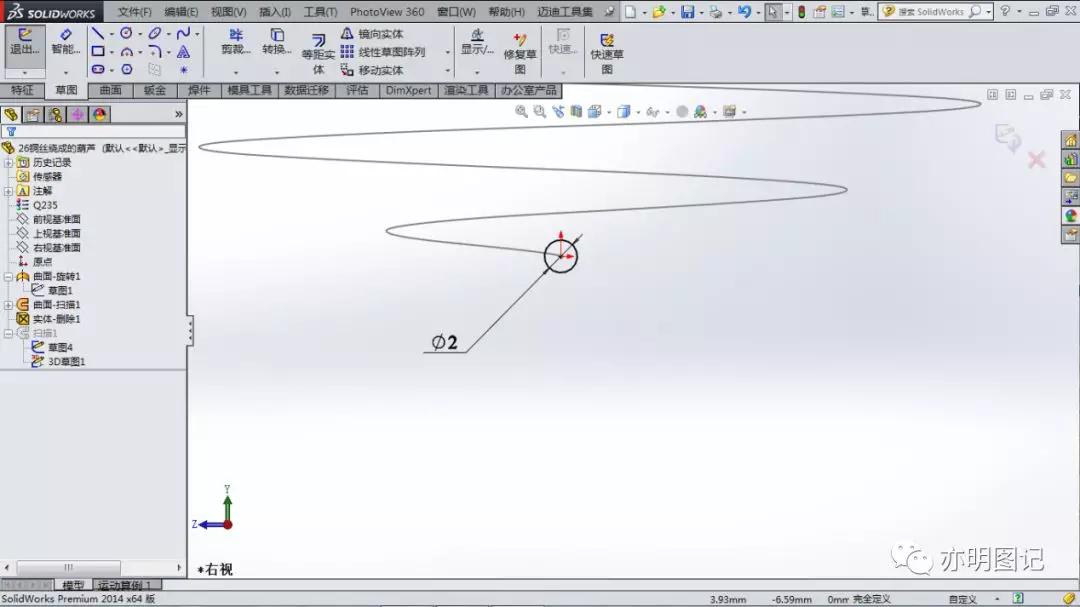The image size is (1080, 607).
Task: Open the 工具(T) menu
Action: [x=321, y=12]
